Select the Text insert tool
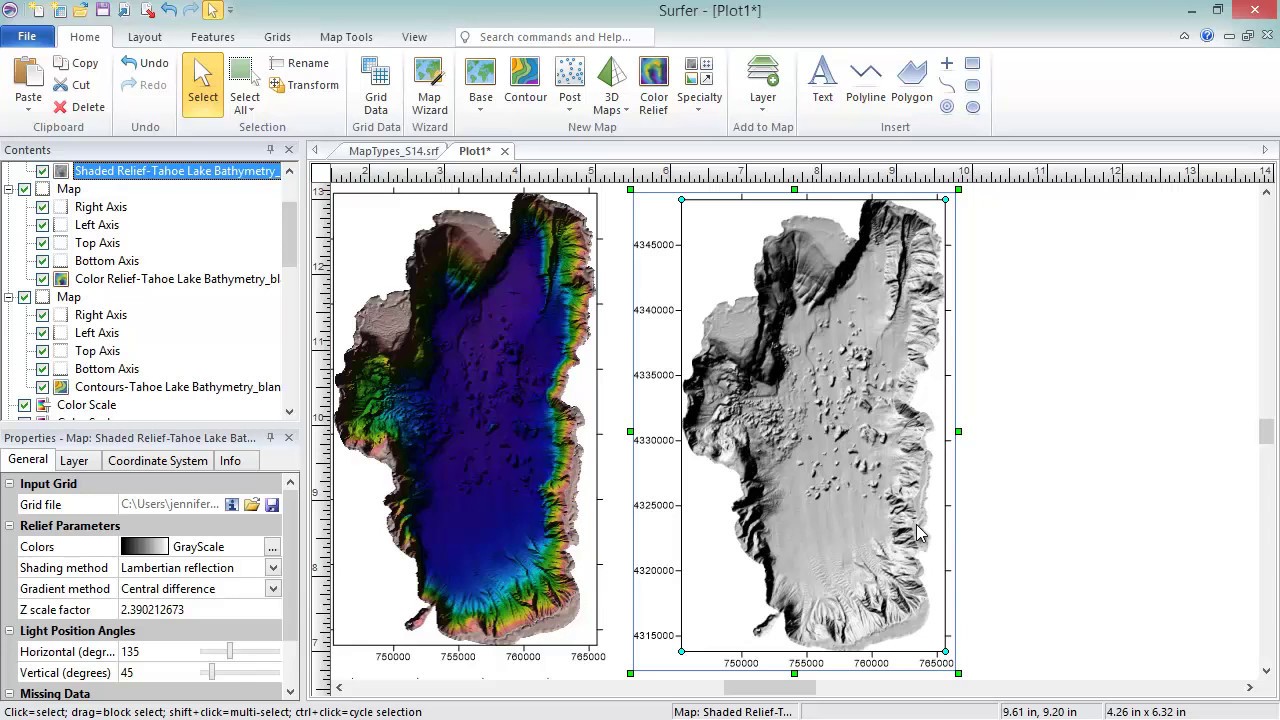This screenshot has width=1280, height=720. coord(822,80)
